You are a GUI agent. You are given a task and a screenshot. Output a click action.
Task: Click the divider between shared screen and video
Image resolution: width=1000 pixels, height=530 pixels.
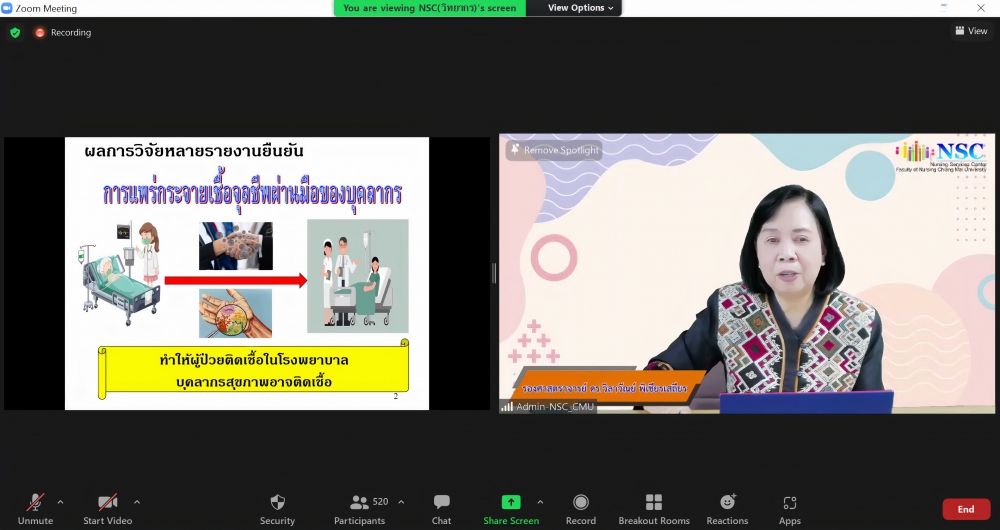point(494,273)
